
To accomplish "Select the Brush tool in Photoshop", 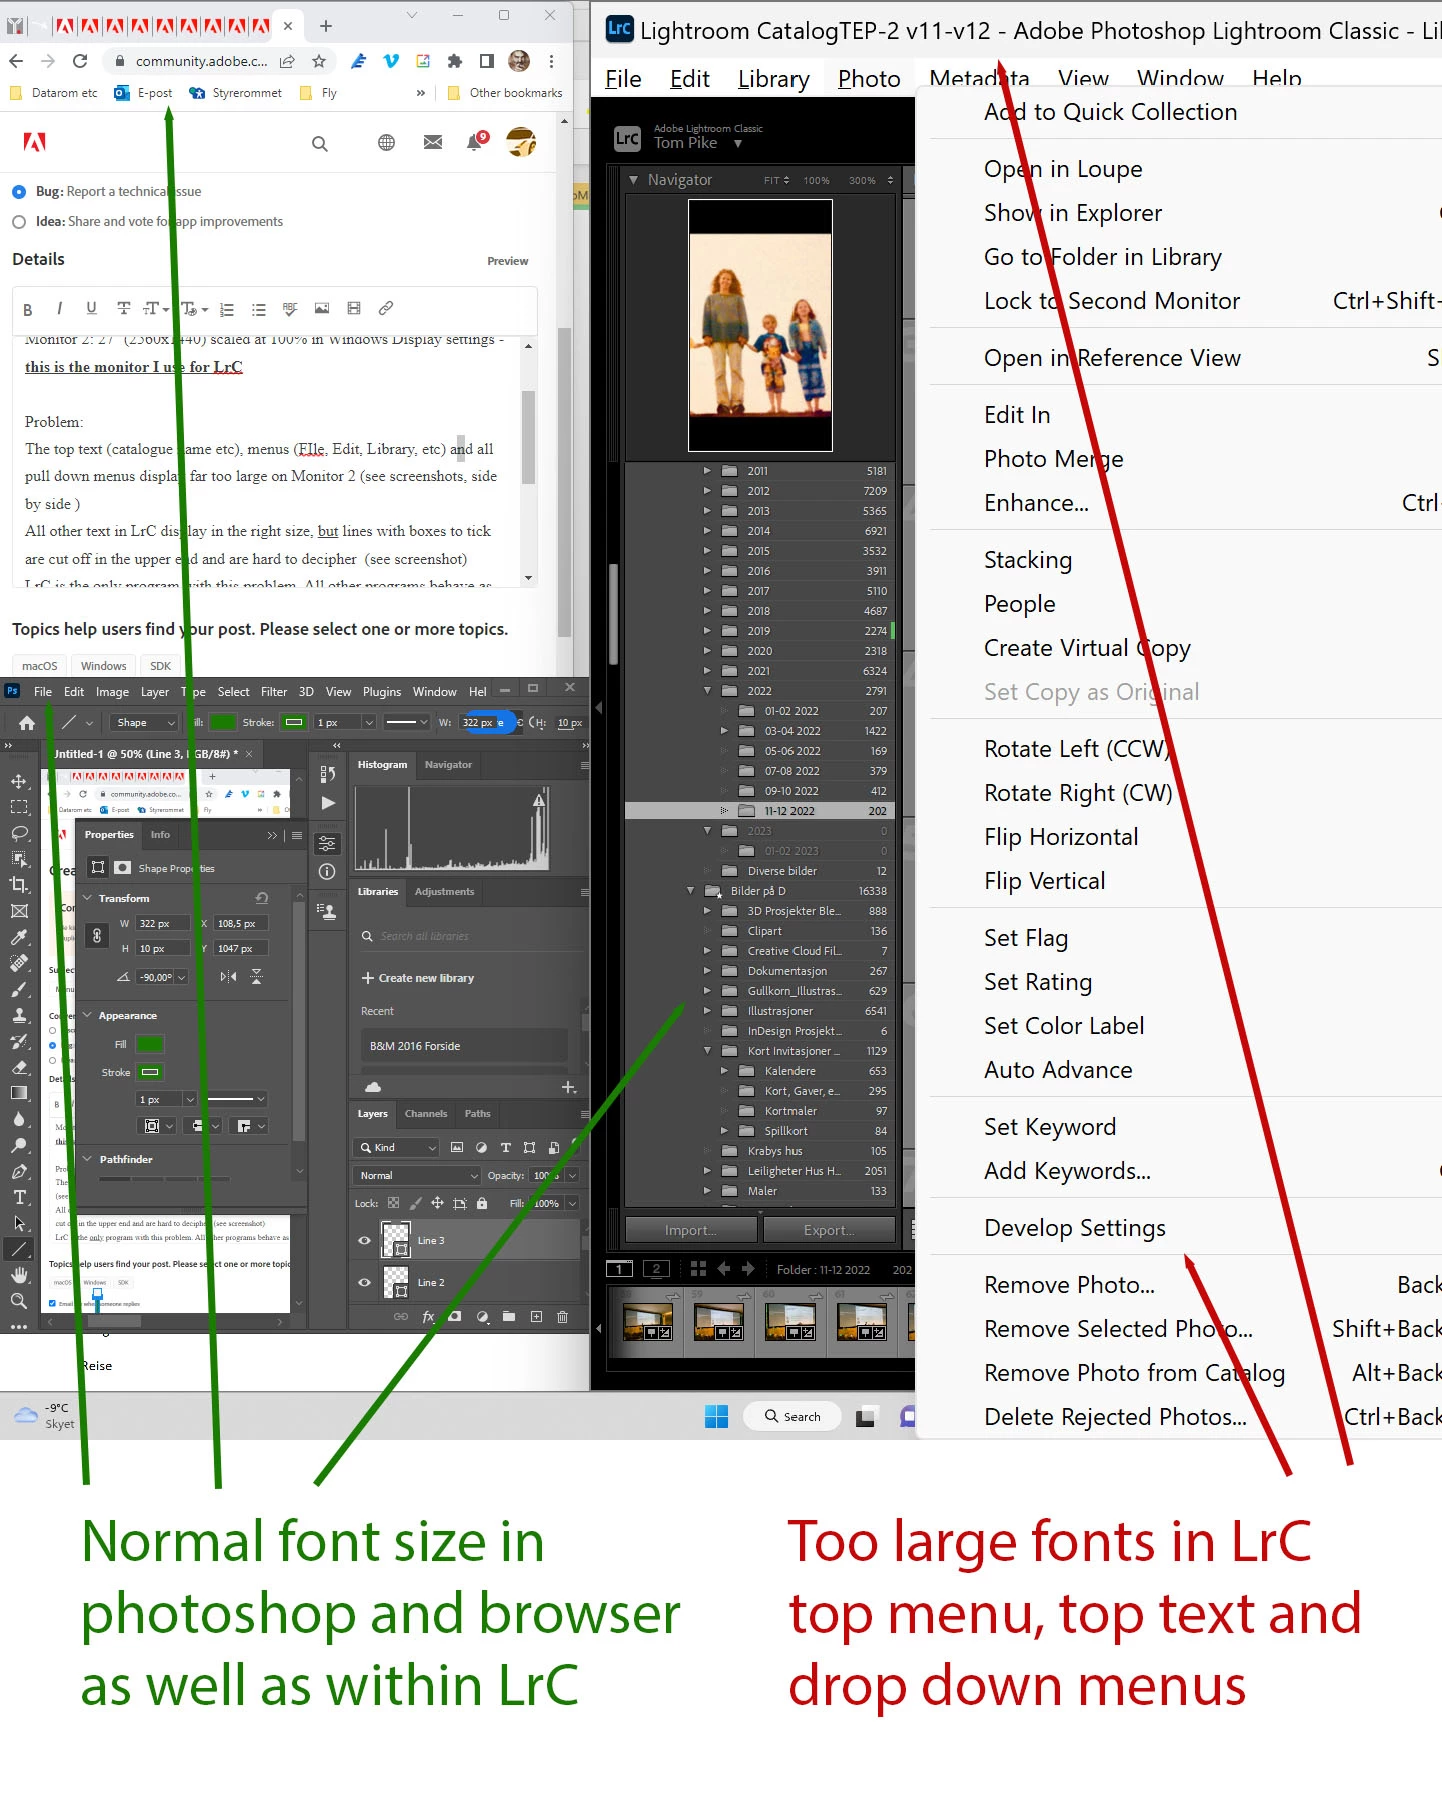I will (19, 989).
